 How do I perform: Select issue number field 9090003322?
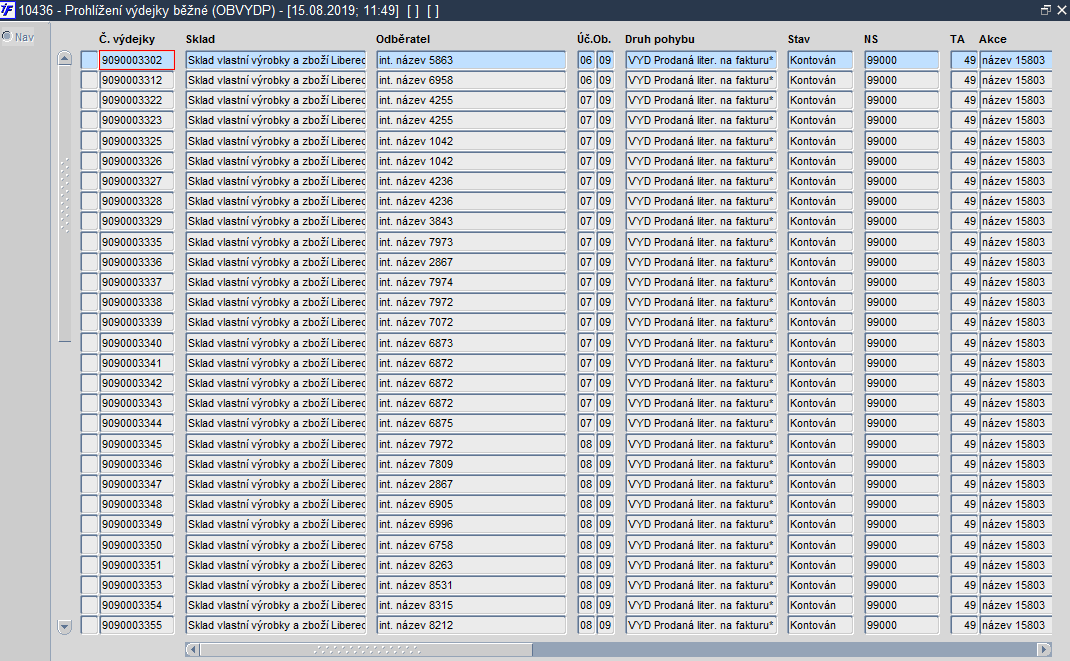(x=136, y=100)
